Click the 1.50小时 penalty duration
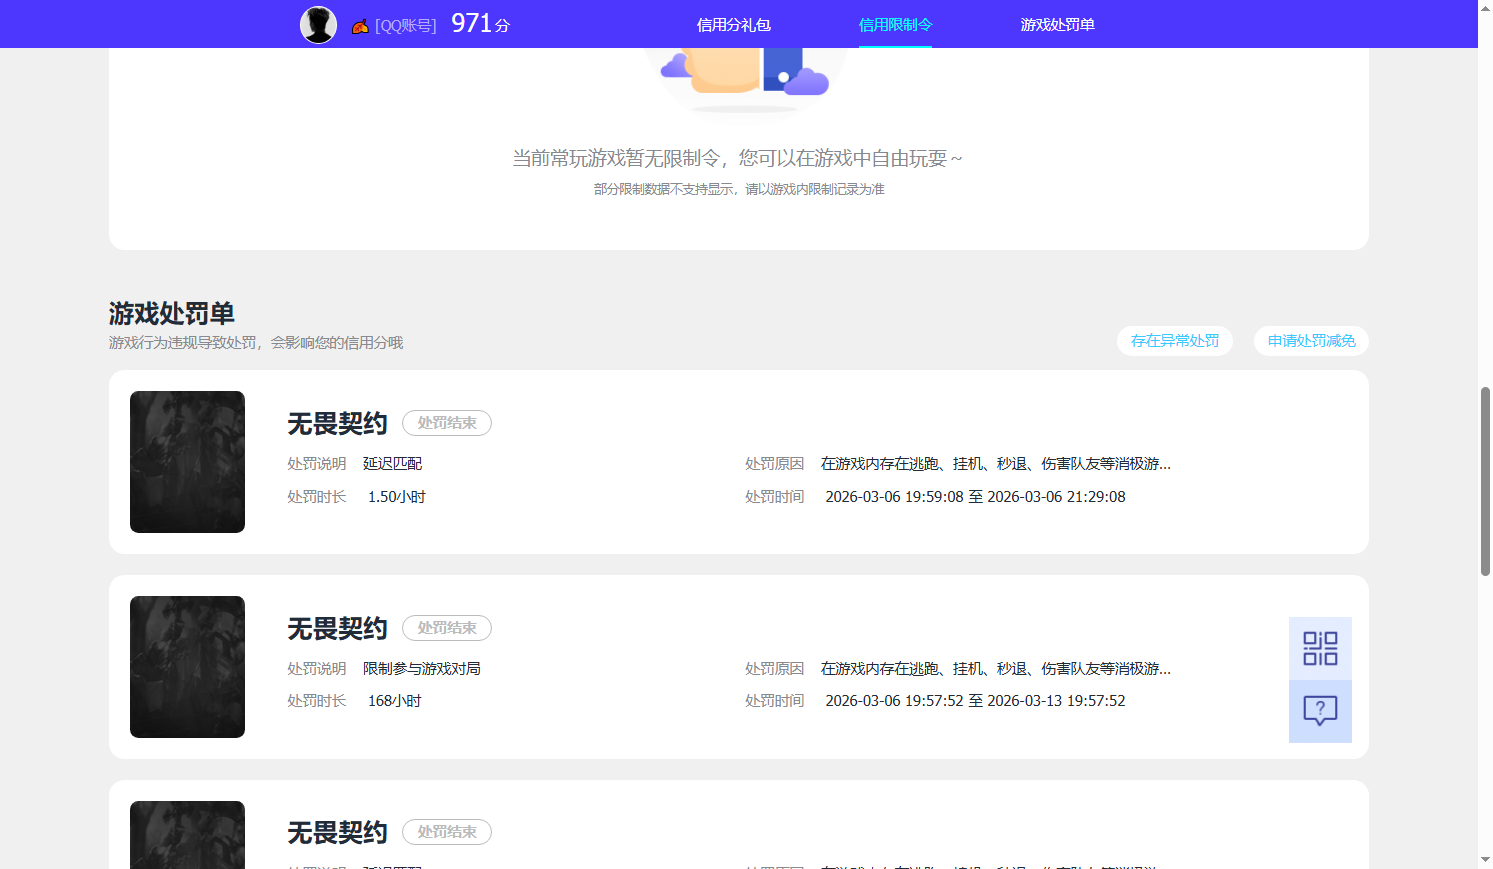 point(397,497)
